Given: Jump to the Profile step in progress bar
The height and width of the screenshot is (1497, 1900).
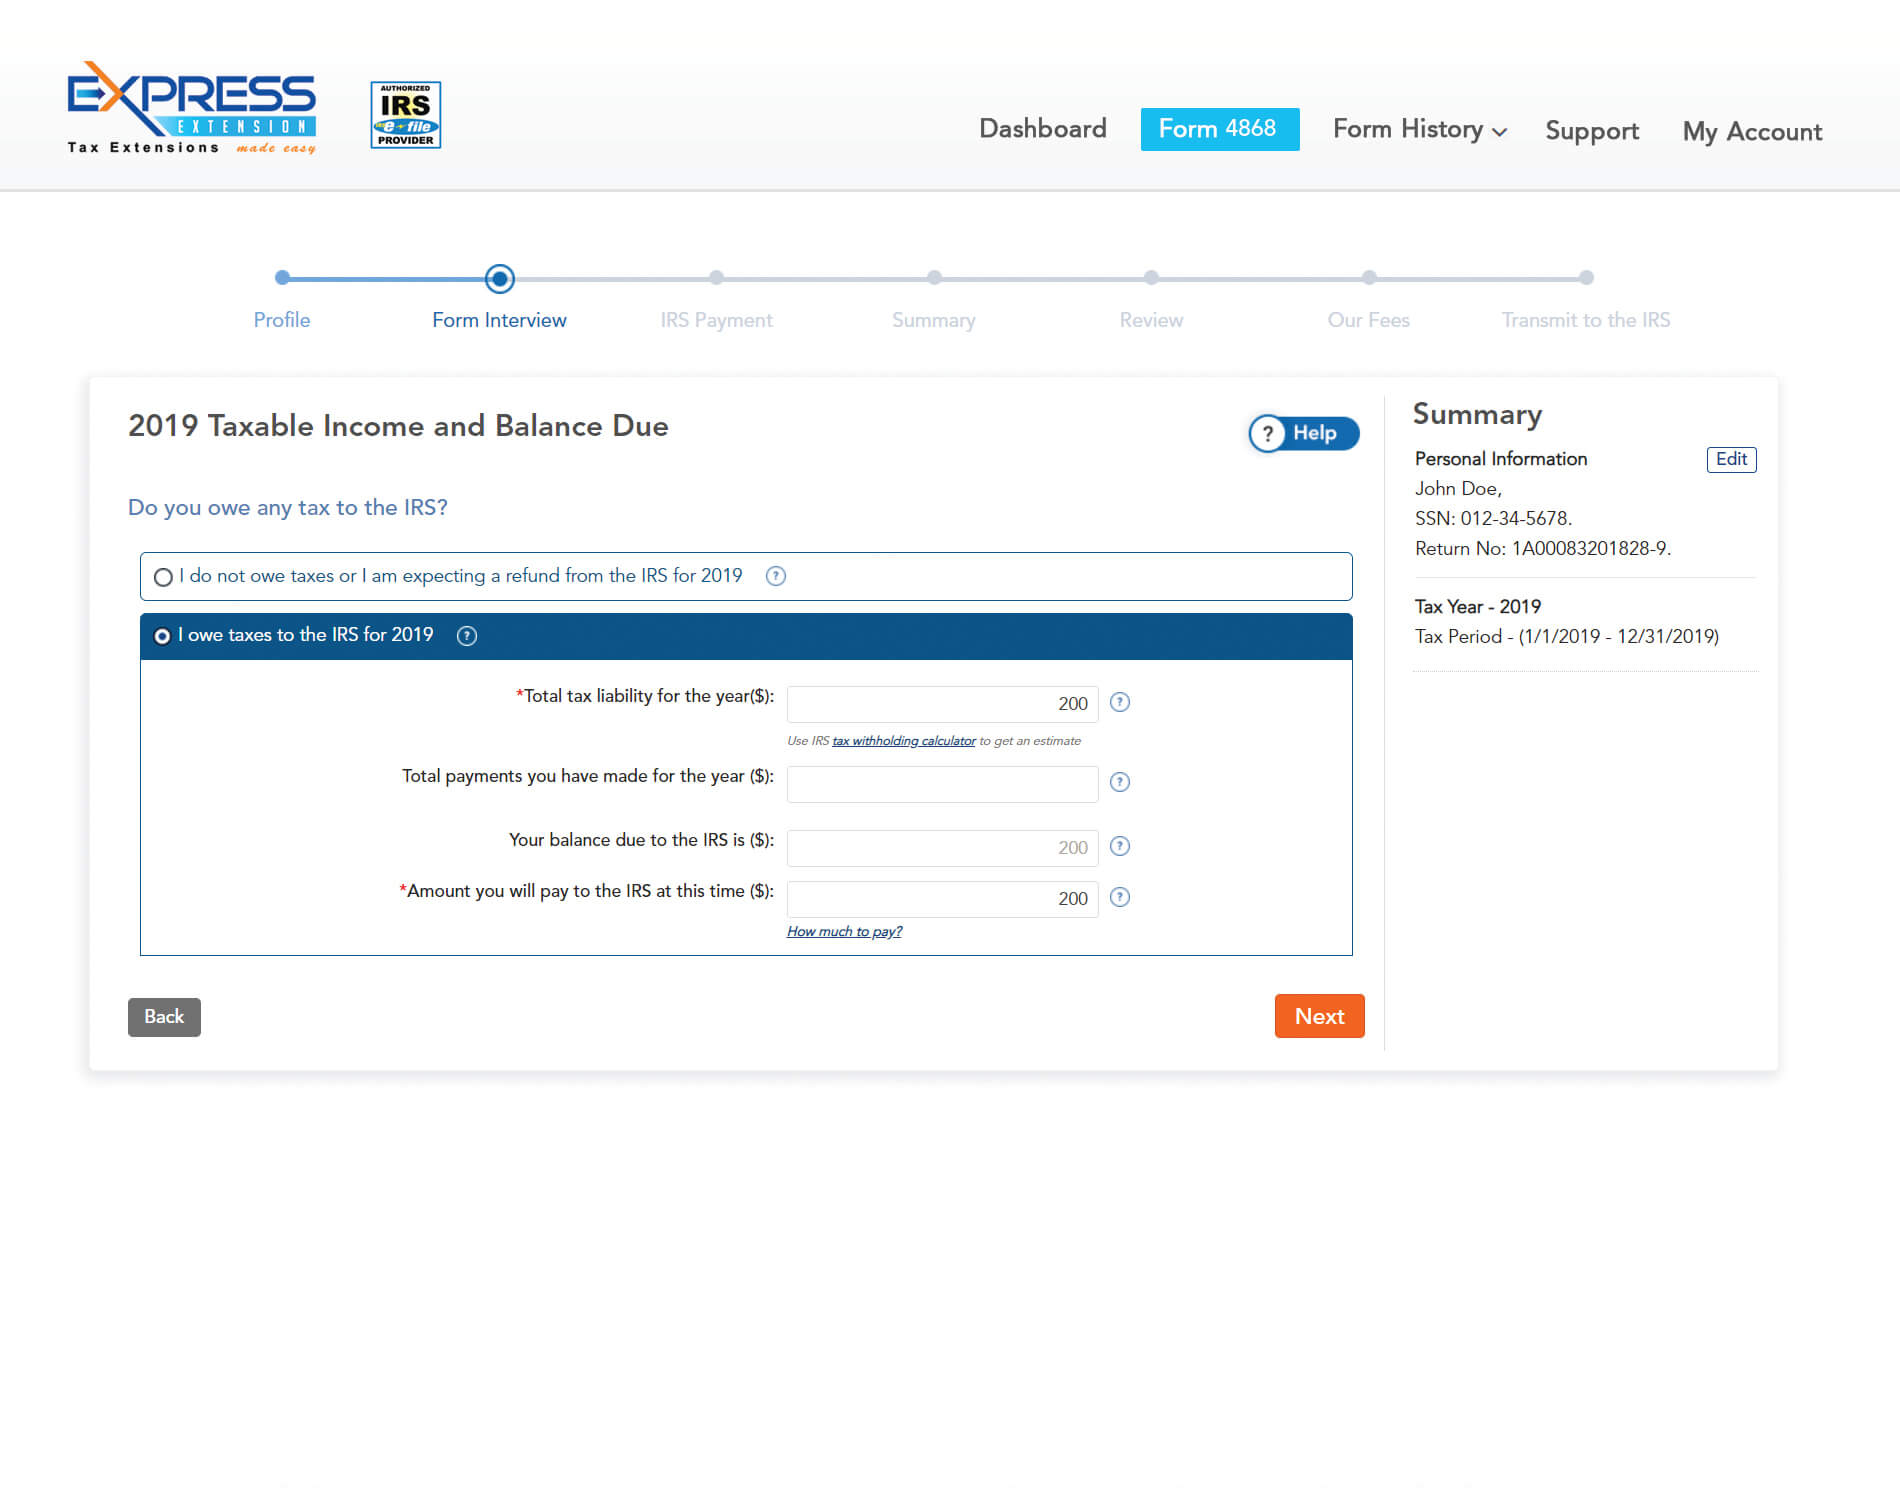Looking at the screenshot, I should tap(282, 278).
